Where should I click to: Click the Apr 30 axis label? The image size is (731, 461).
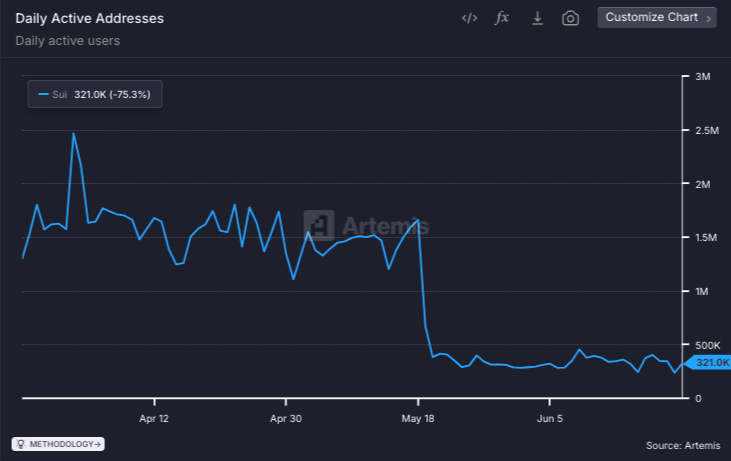[286, 419]
